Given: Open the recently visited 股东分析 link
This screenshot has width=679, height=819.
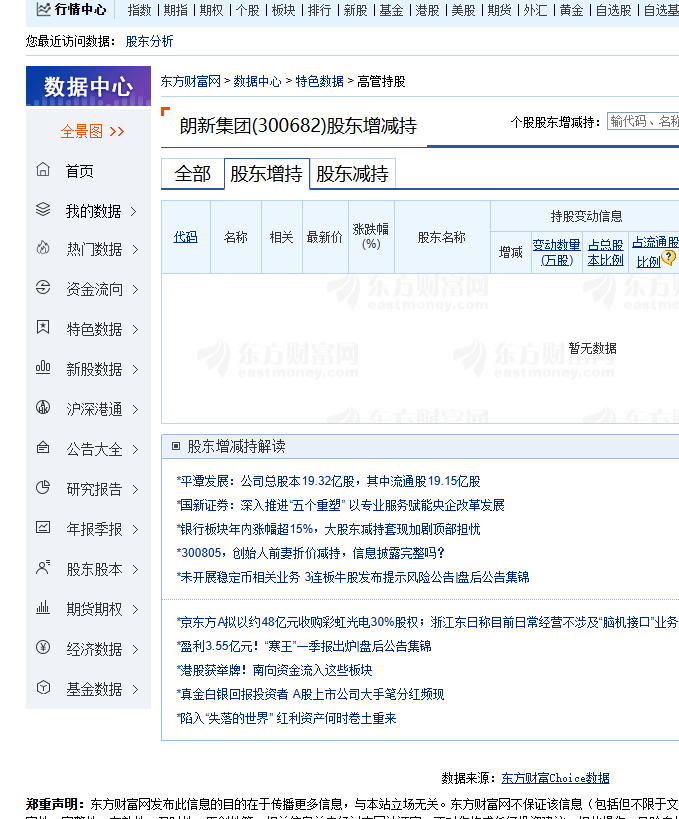Looking at the screenshot, I should point(149,41).
